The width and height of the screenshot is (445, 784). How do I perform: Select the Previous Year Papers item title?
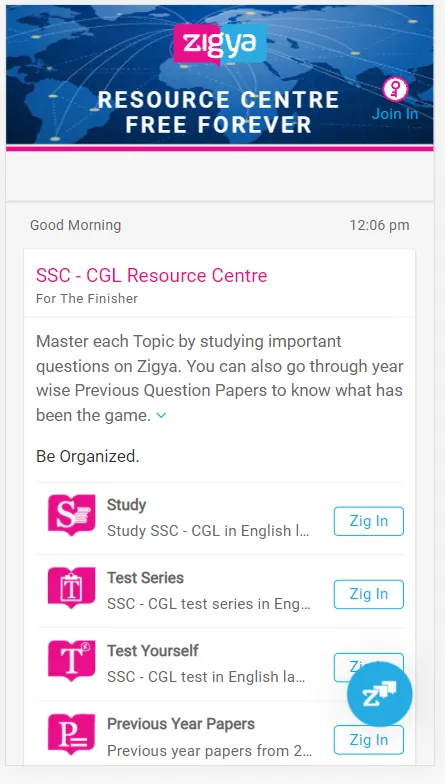(x=181, y=724)
